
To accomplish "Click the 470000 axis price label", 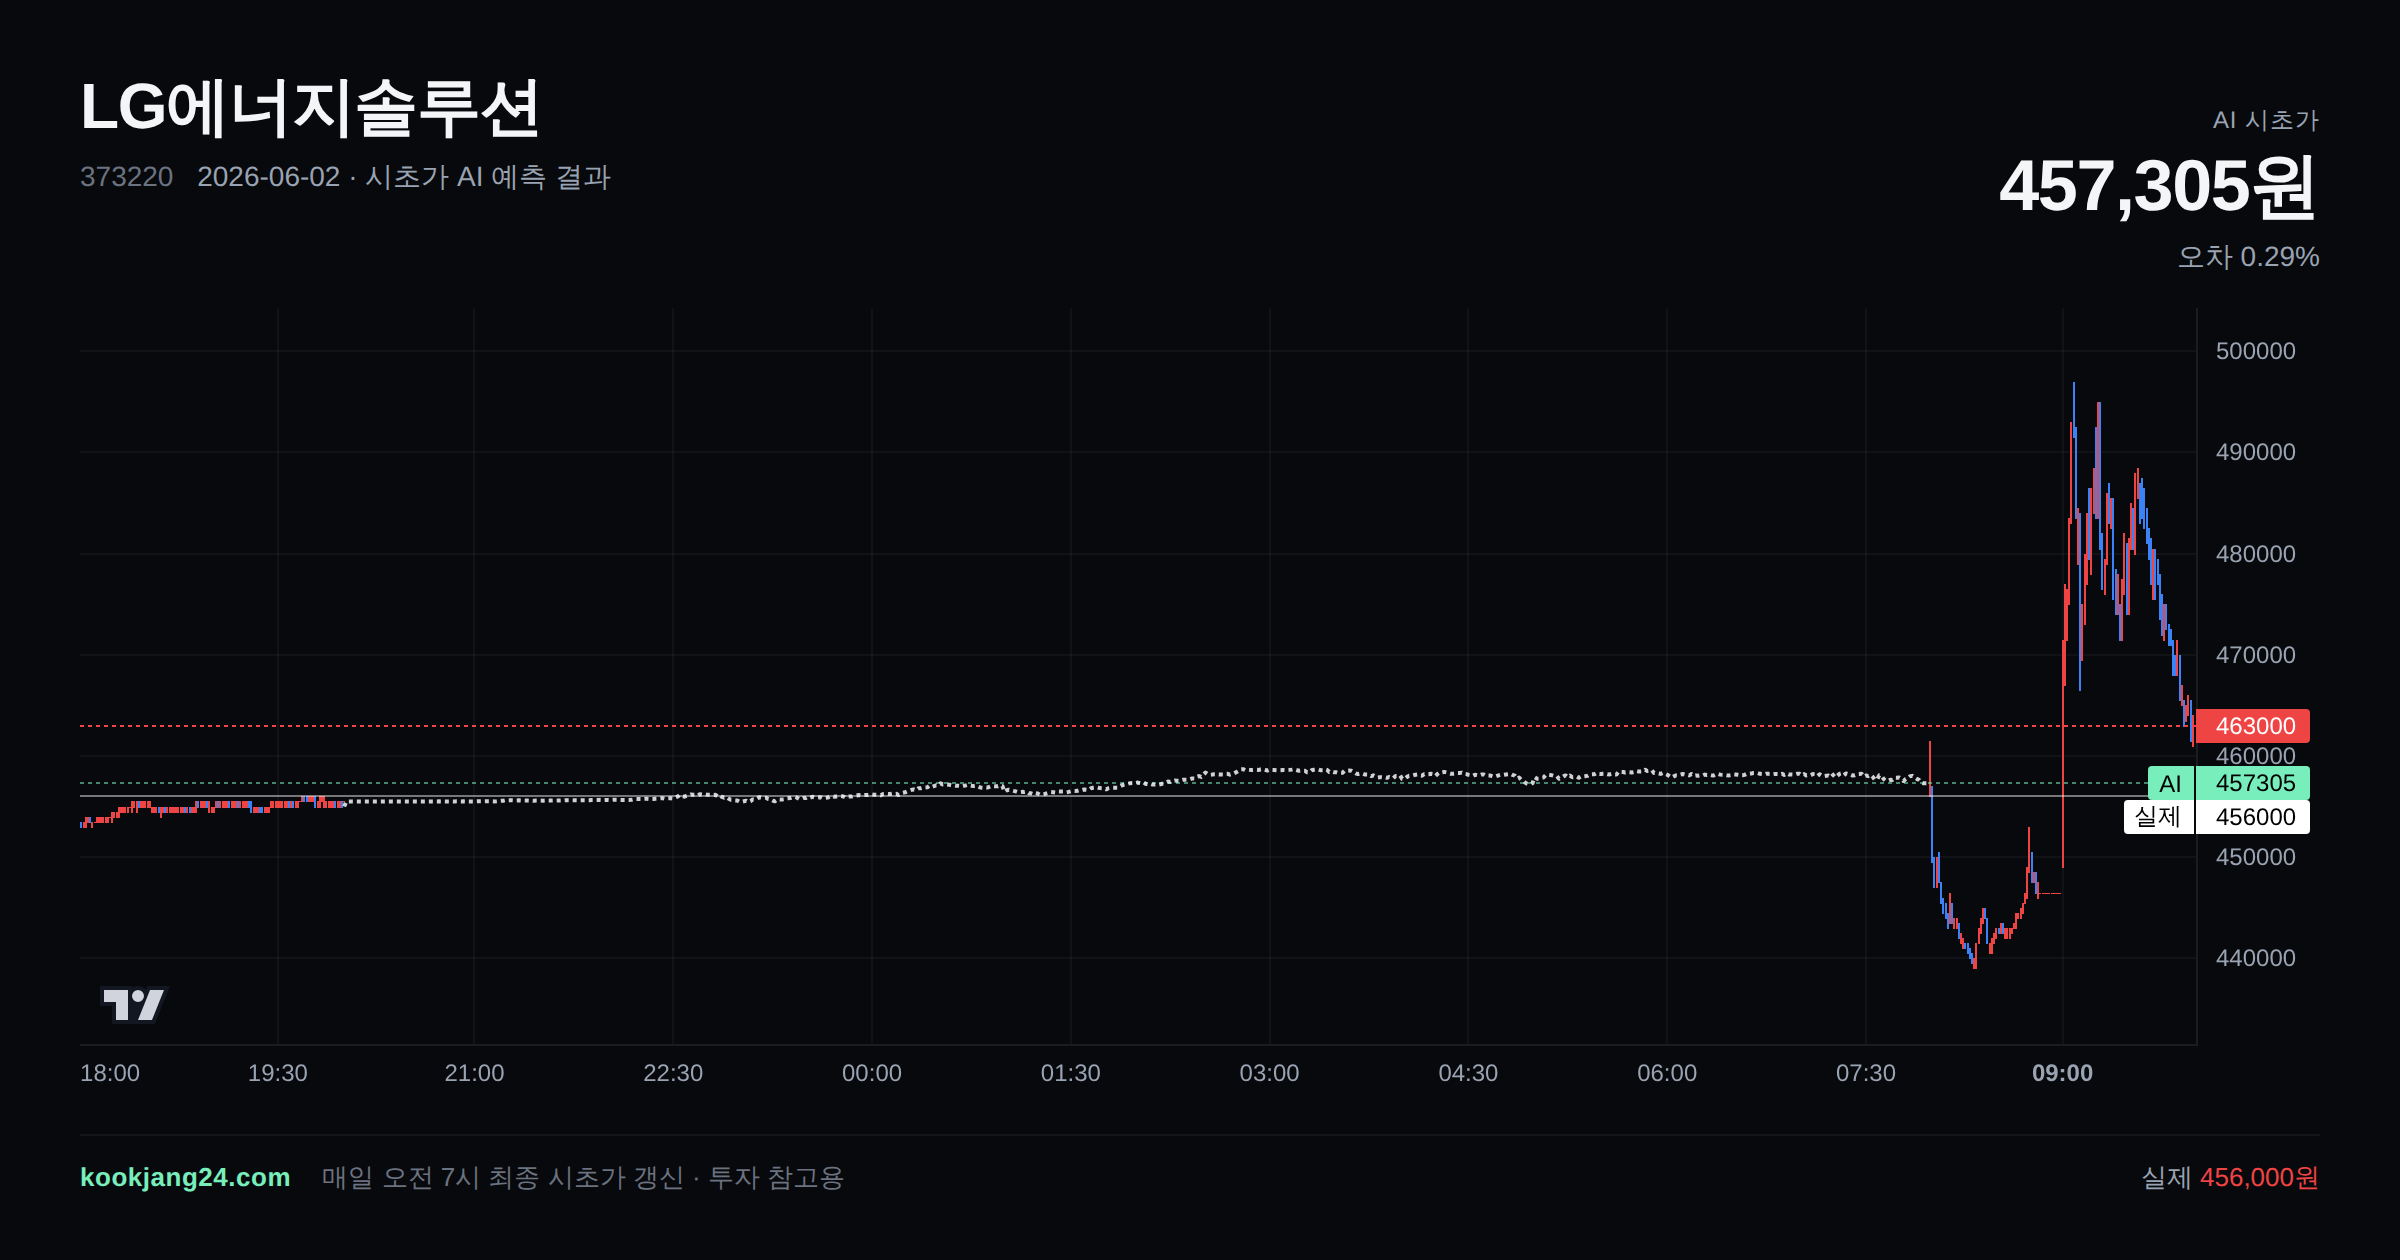I will coord(2255,655).
